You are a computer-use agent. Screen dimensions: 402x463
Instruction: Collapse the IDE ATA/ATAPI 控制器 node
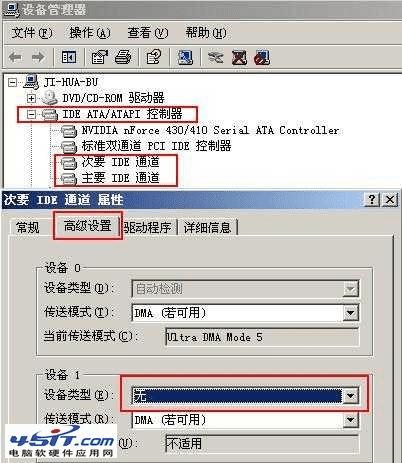click(x=32, y=114)
